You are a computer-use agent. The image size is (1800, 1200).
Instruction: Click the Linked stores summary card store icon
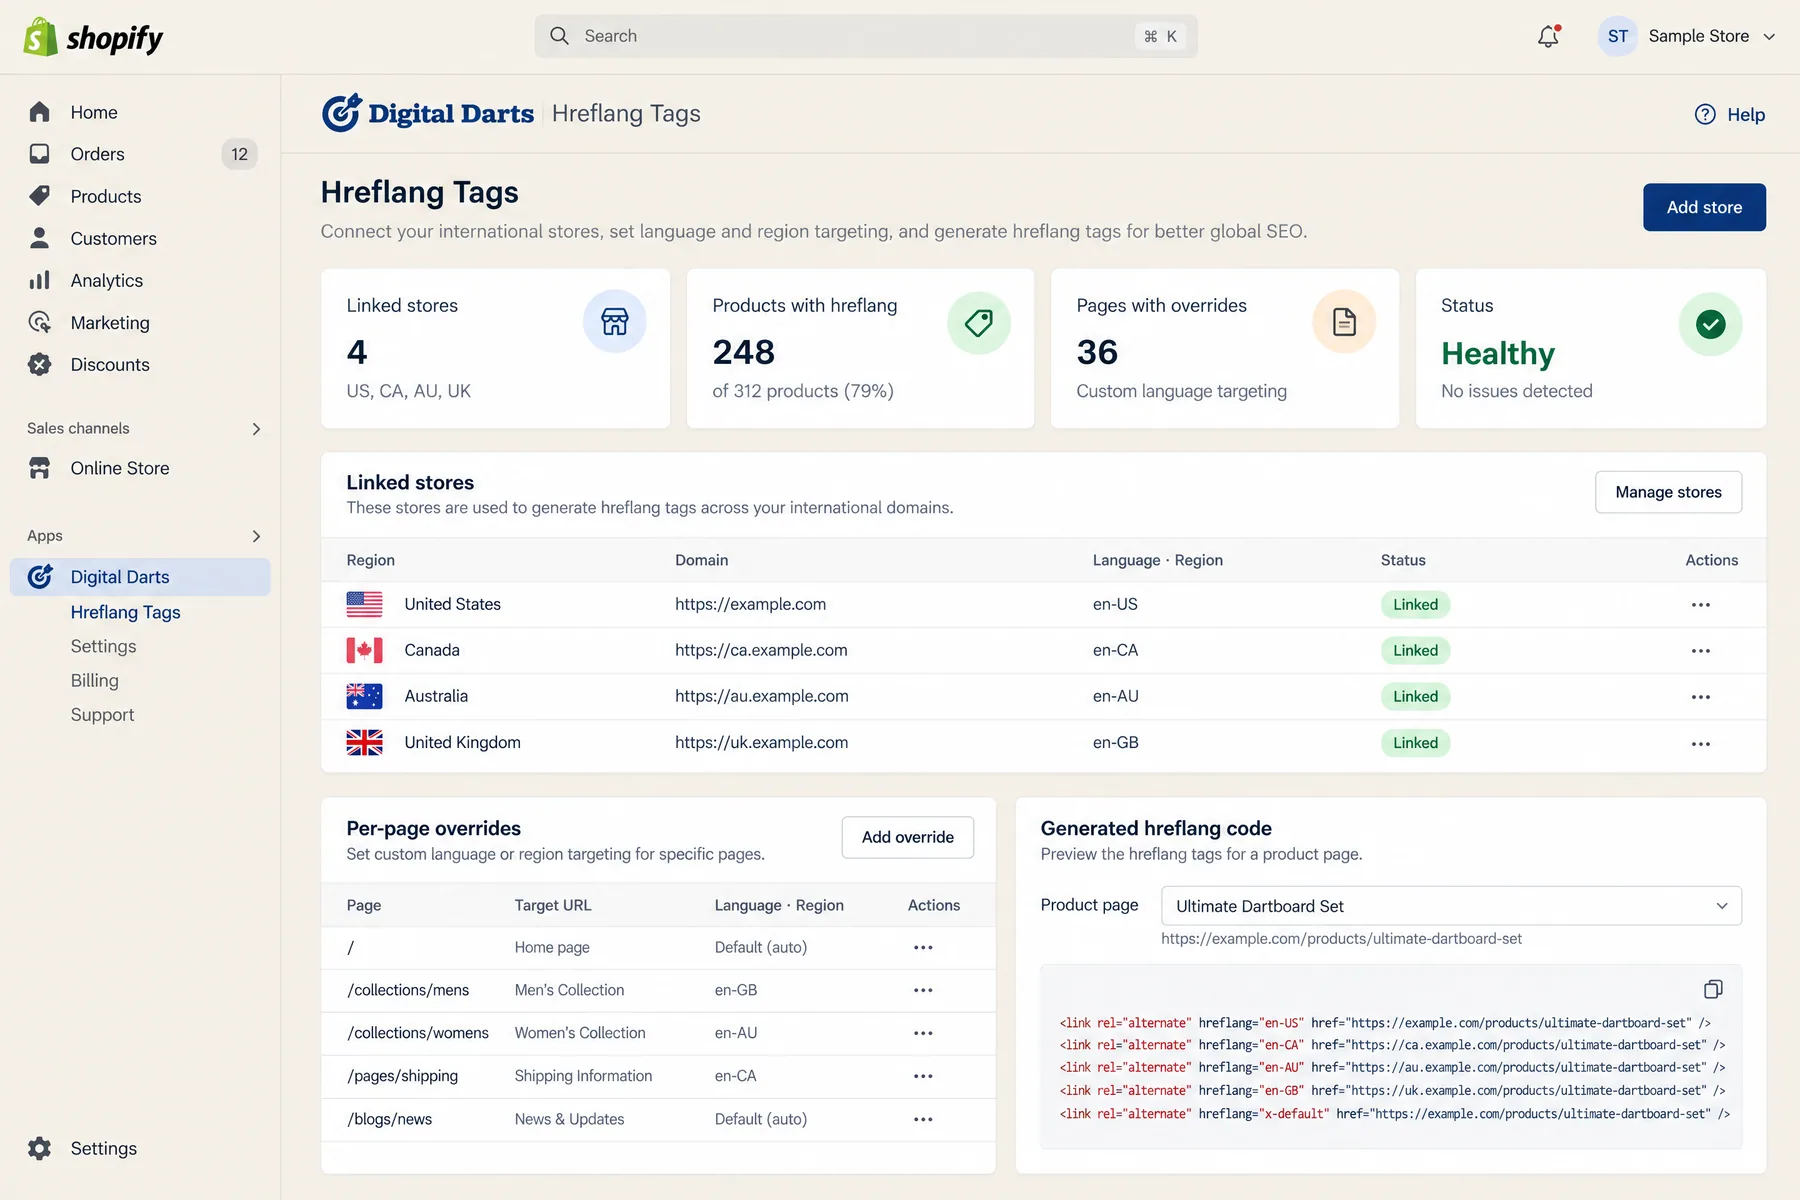(x=614, y=321)
